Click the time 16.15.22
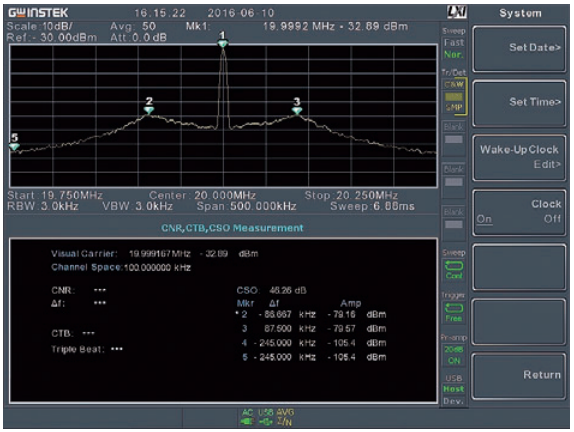The height and width of the screenshot is (432, 574). pos(160,13)
